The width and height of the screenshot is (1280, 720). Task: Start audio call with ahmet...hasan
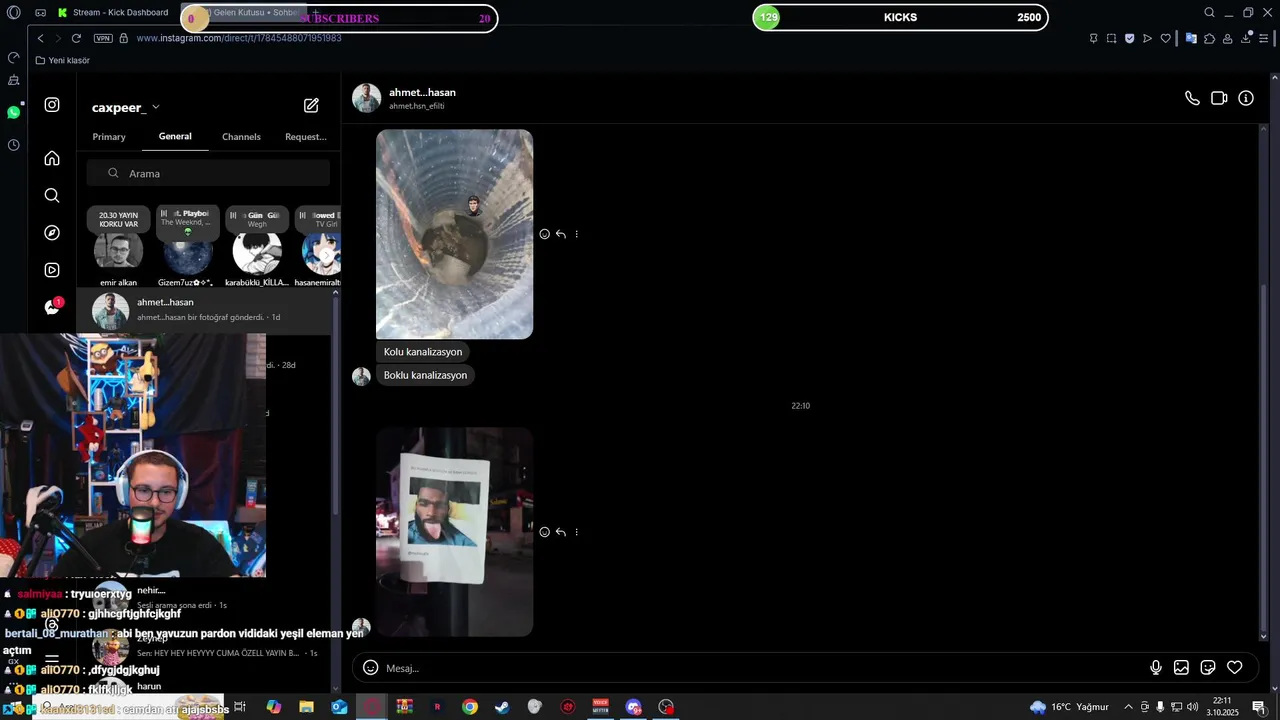click(x=1192, y=98)
